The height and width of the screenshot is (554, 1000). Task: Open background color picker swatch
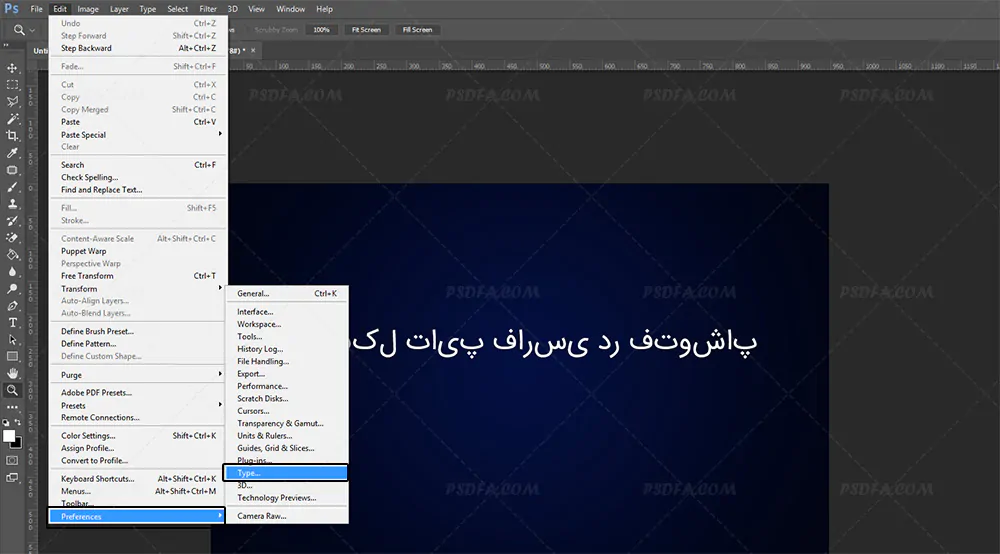coord(17,443)
